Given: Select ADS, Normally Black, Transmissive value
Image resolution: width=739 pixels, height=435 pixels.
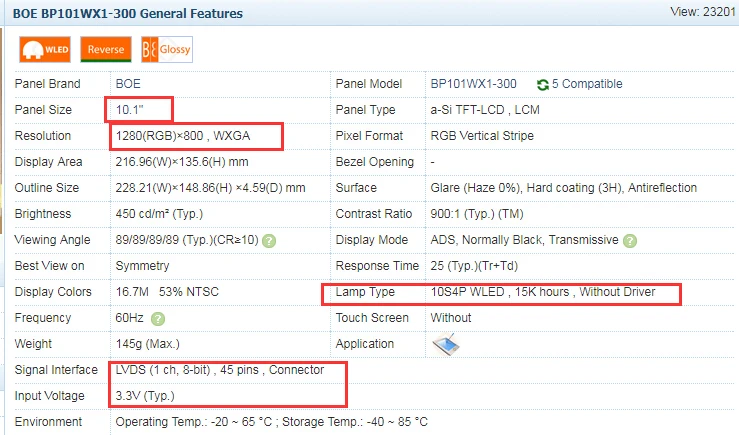Looking at the screenshot, I should coord(524,240).
